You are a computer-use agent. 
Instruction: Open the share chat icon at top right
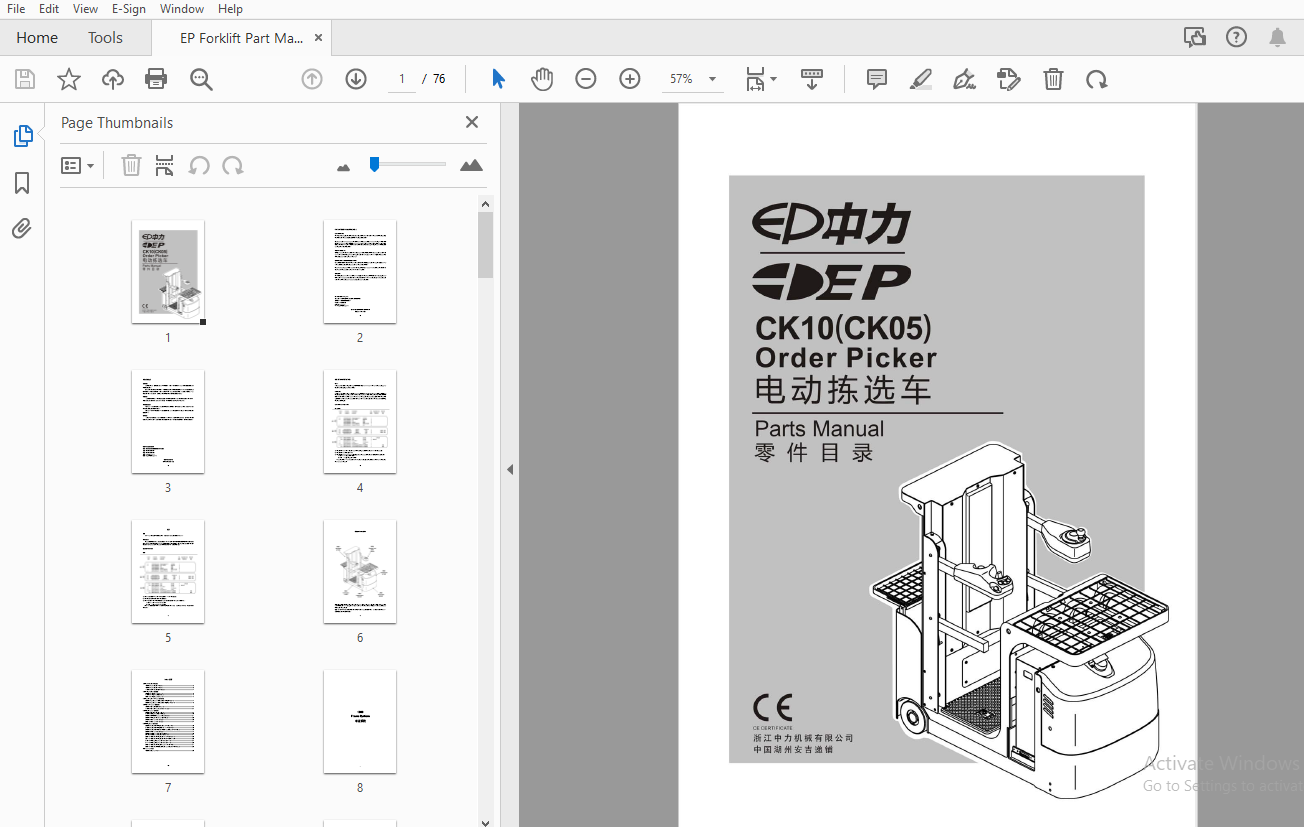[x=1195, y=37]
